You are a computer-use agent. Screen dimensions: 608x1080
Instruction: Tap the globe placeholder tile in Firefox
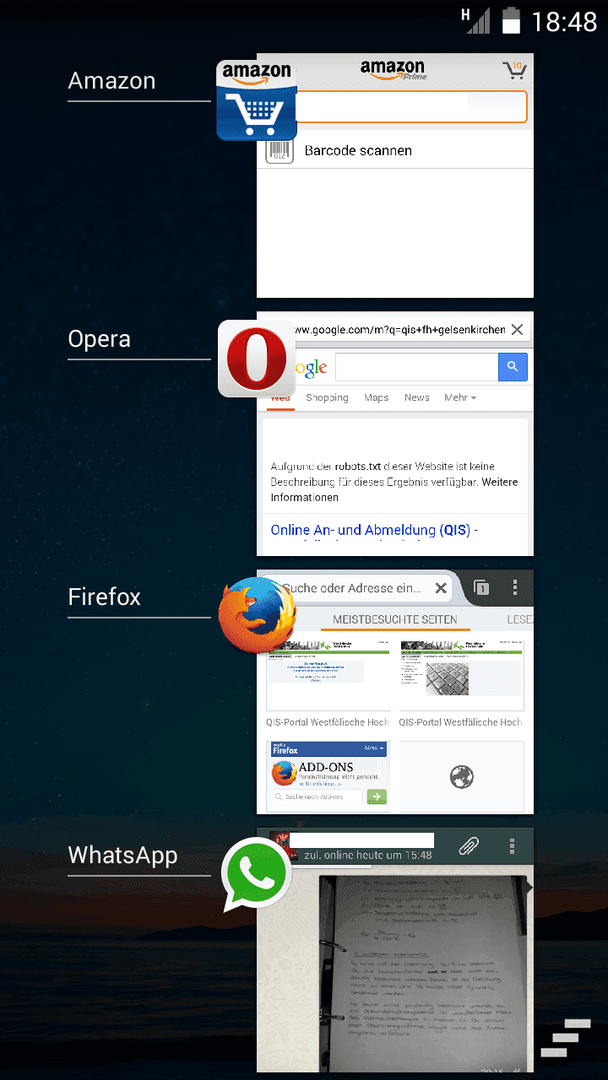(462, 777)
